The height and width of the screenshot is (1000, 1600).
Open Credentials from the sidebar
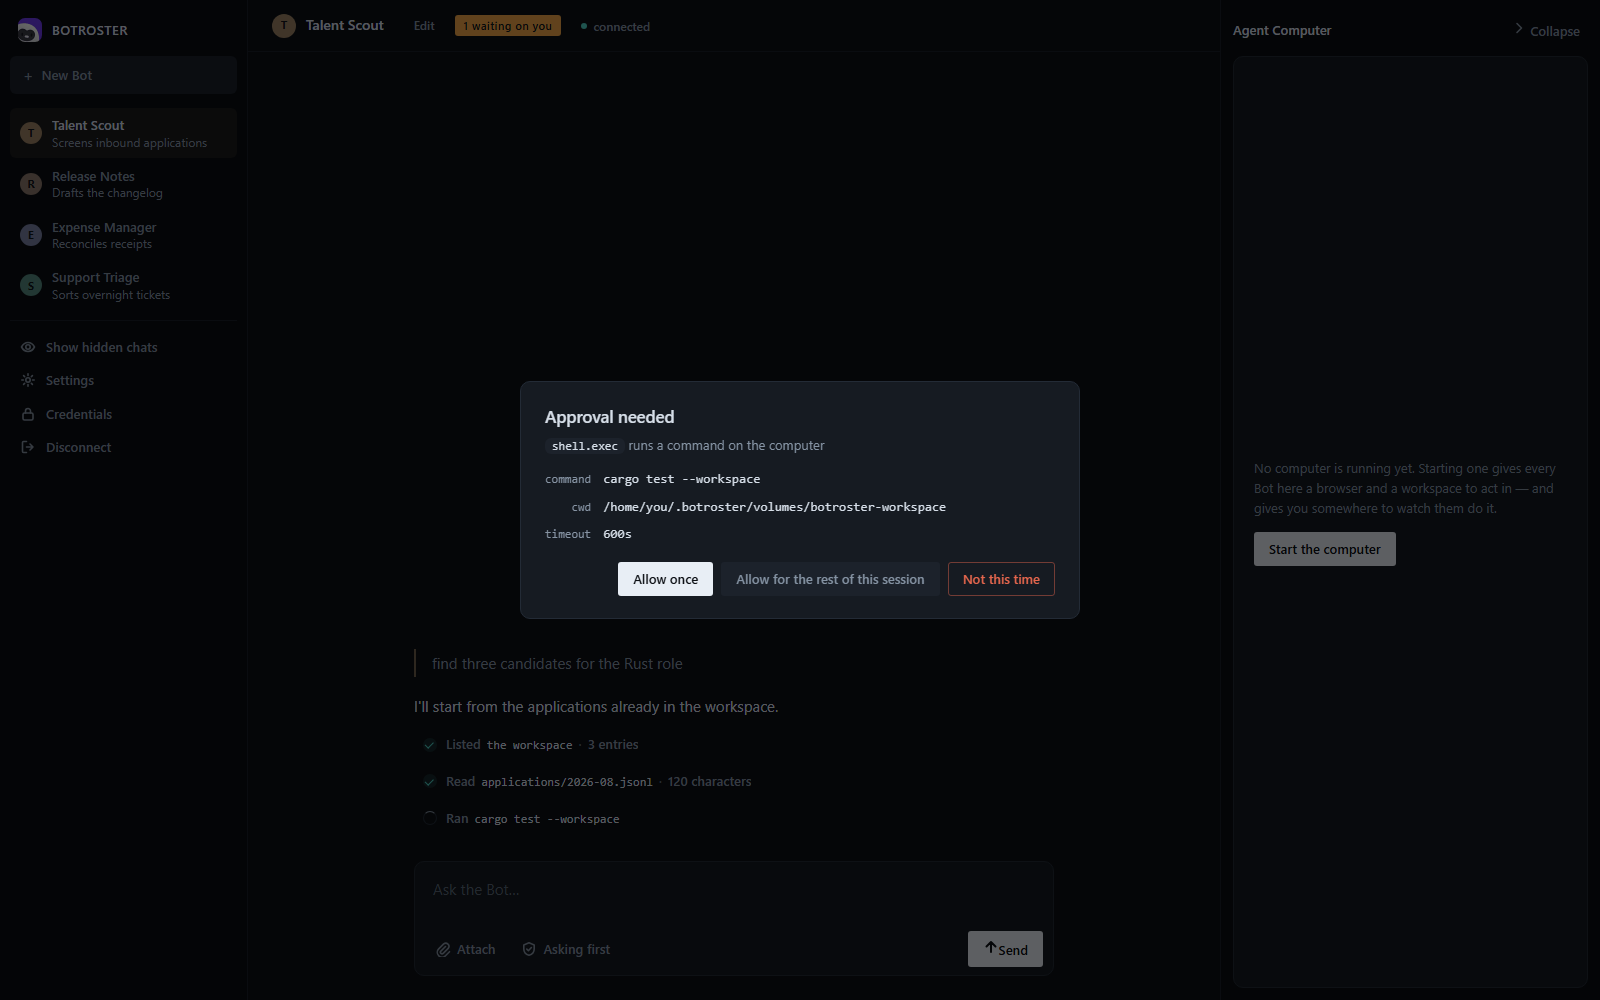(x=123, y=414)
